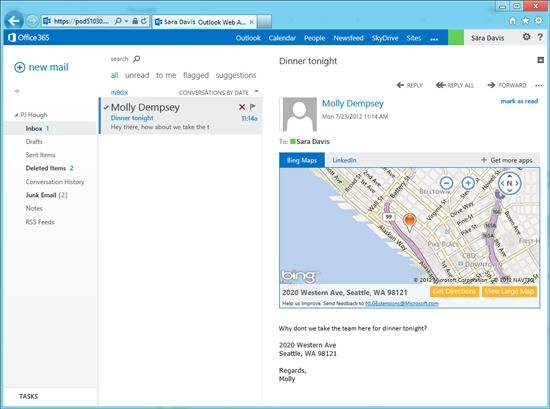The width and height of the screenshot is (550, 409).
Task: Collapse the folder pane double-arrow
Action: pos(16,91)
